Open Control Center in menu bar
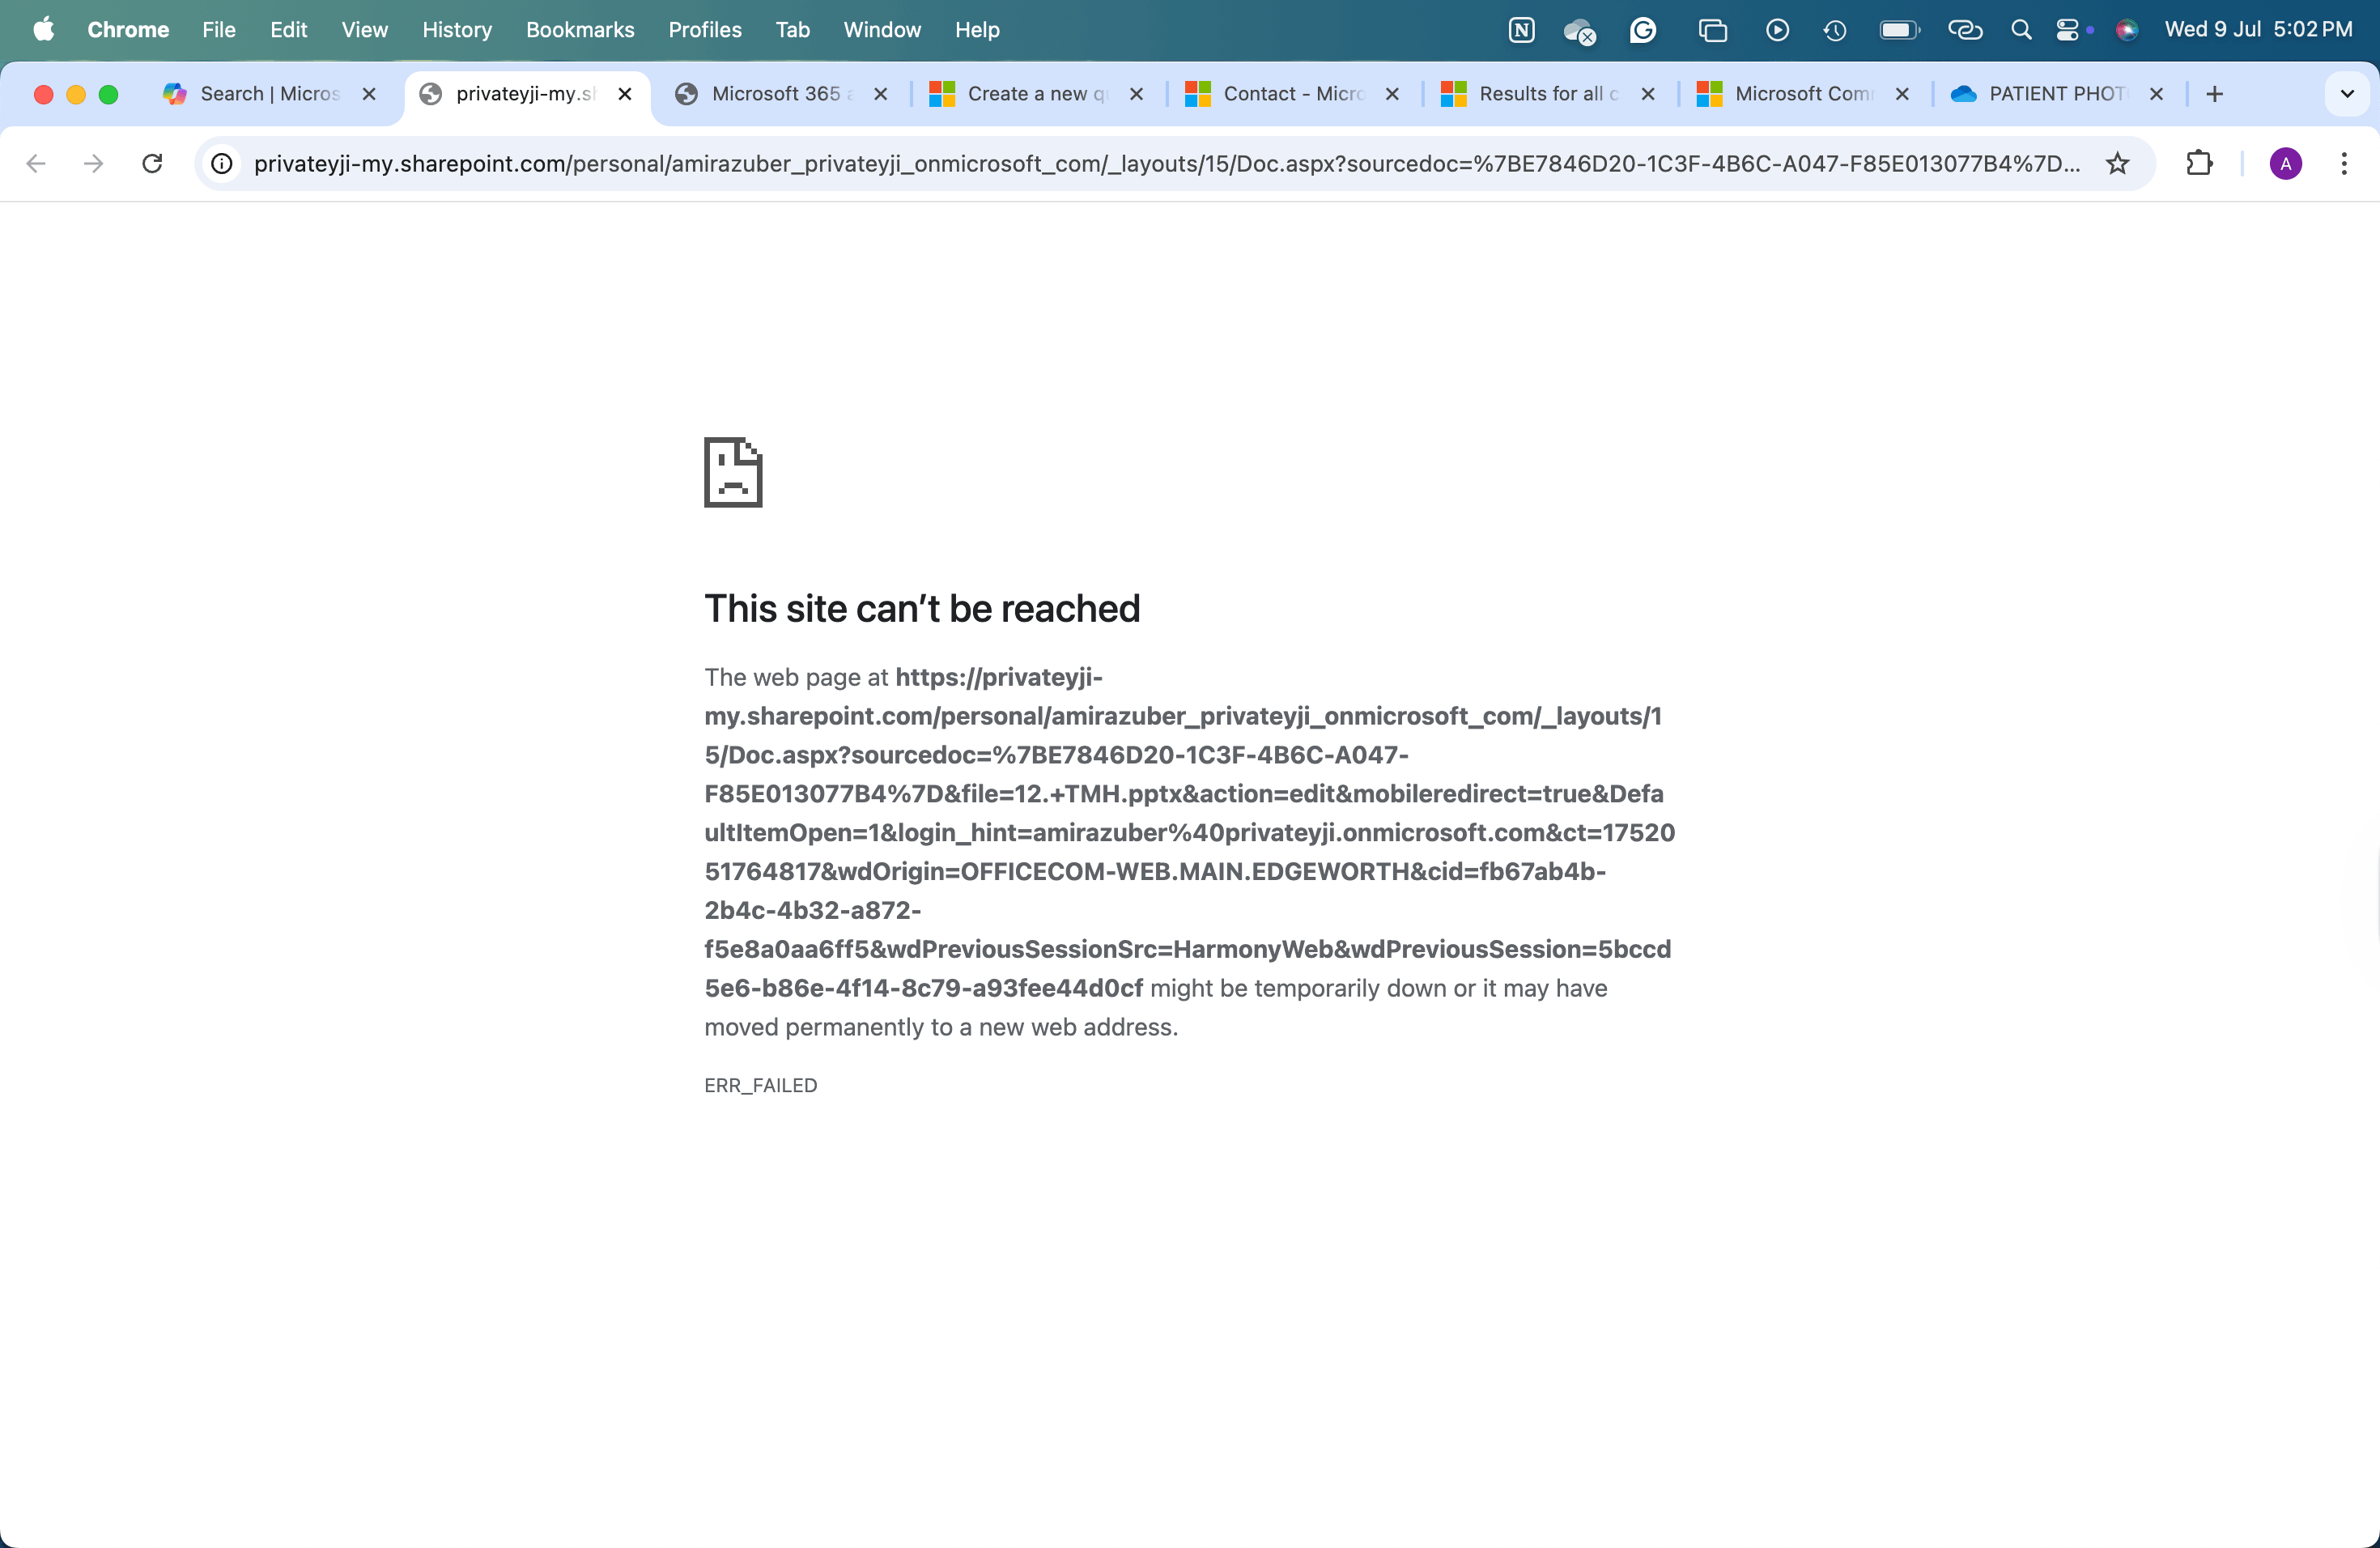This screenshot has height=1548, width=2380. pyautogui.click(x=2067, y=30)
